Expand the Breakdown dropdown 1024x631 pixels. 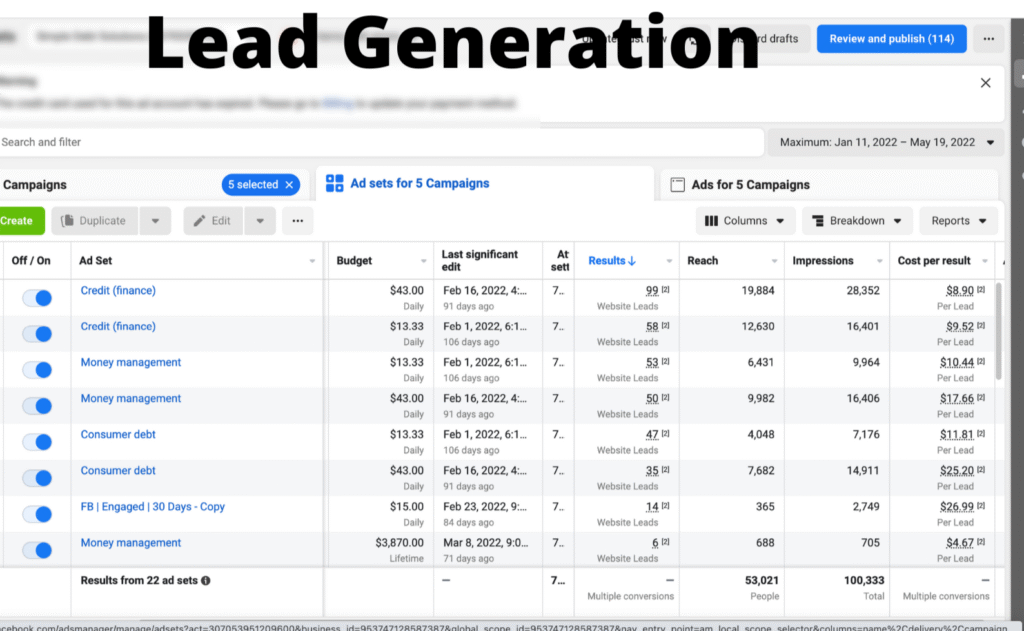pos(857,221)
